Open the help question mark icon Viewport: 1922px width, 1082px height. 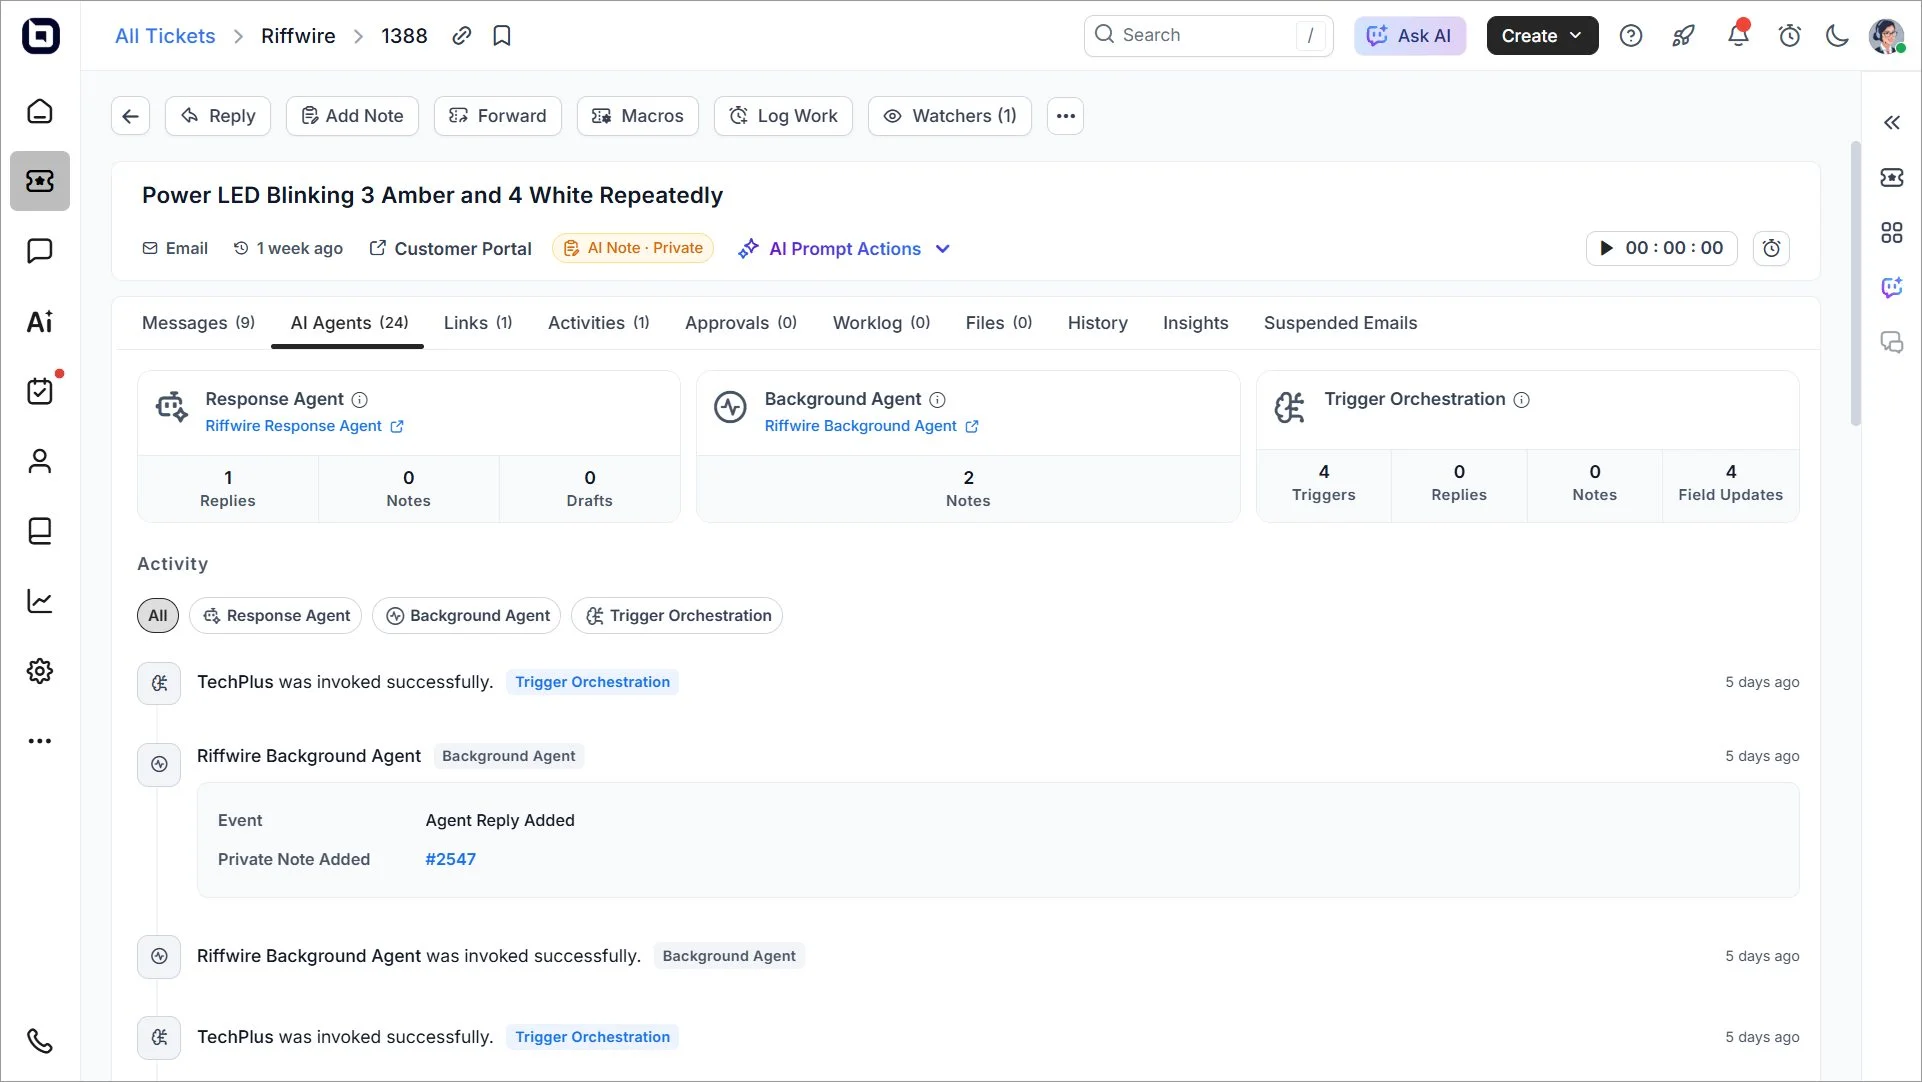[x=1631, y=36]
